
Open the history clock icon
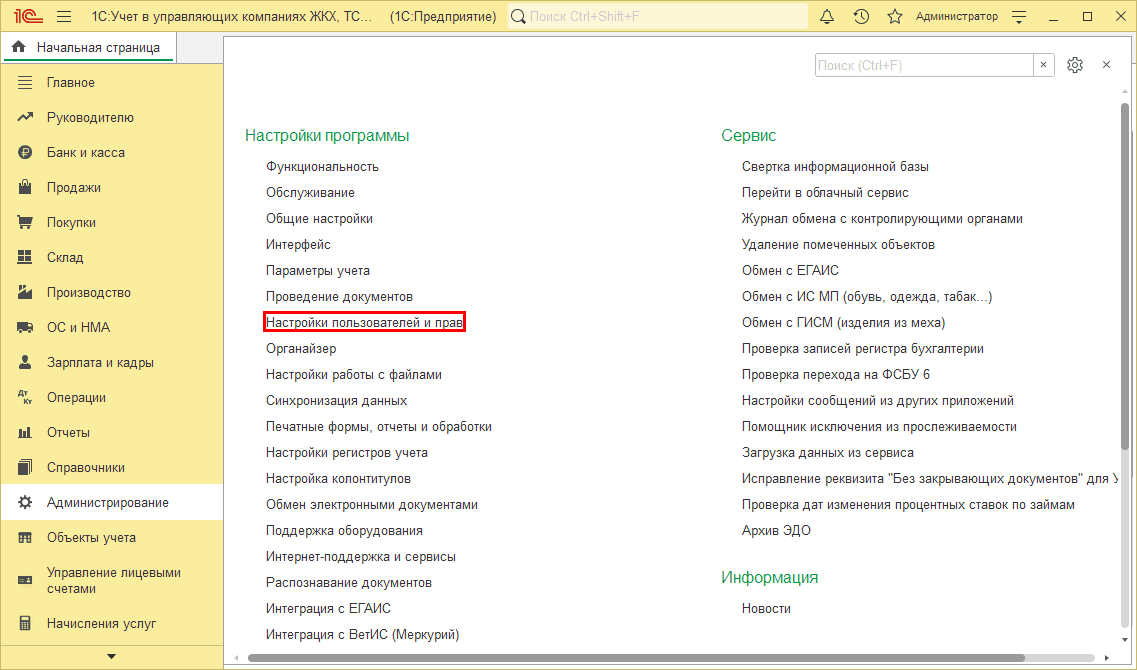861,17
